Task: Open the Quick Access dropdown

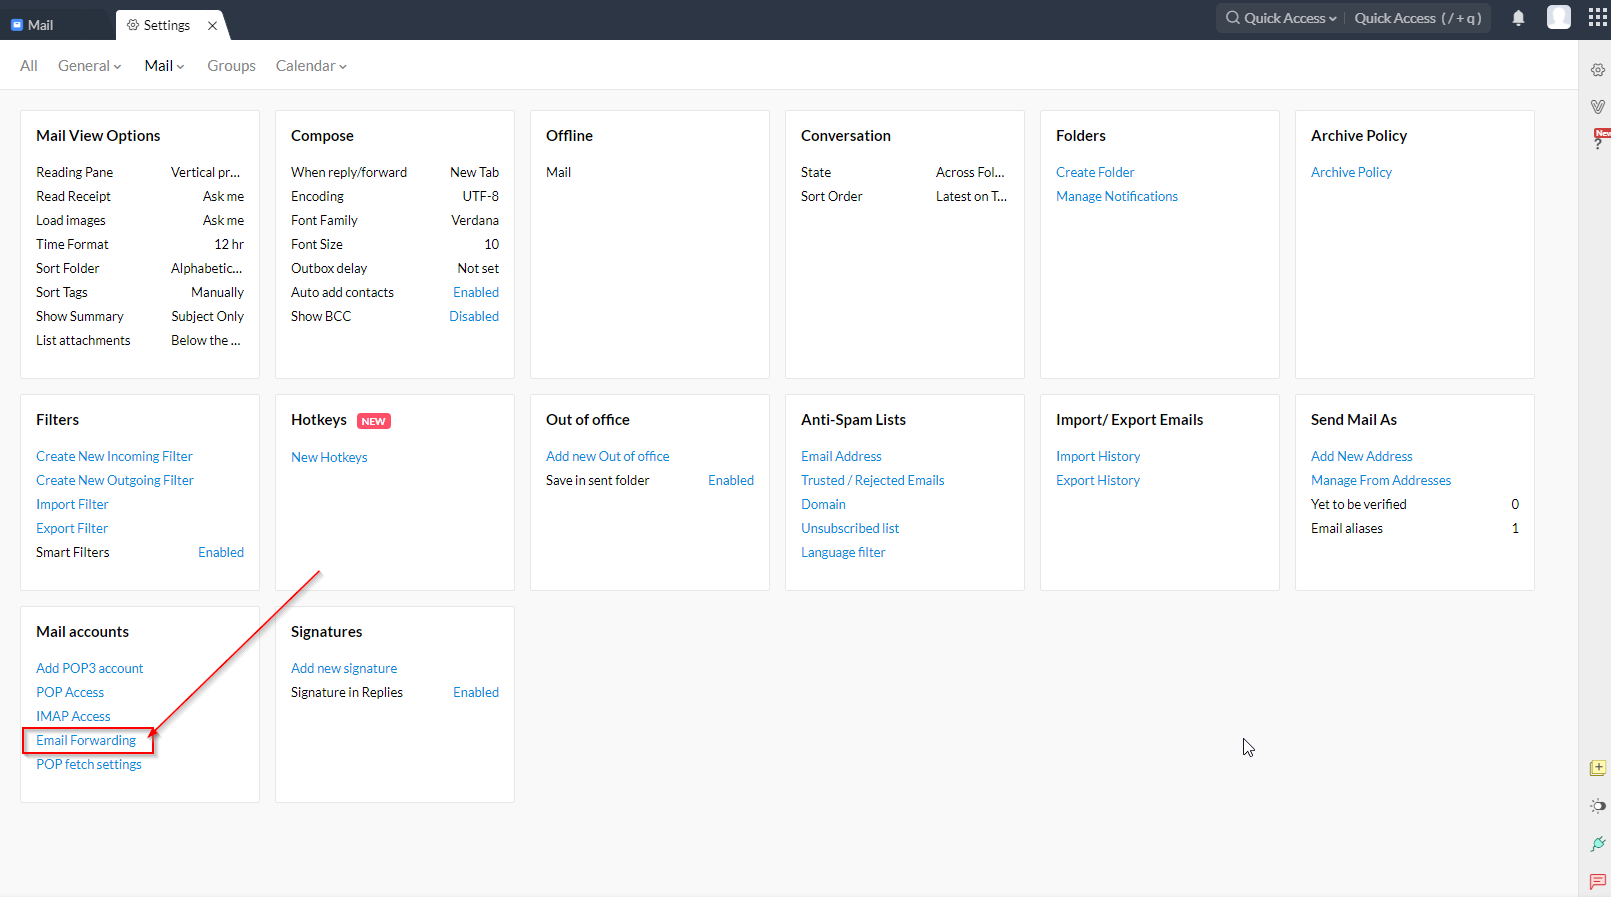Action: click(x=1290, y=18)
